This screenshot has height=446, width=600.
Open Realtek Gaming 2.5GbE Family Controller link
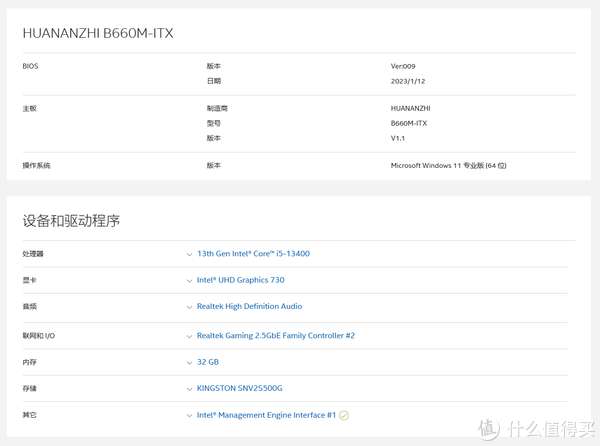coord(276,335)
